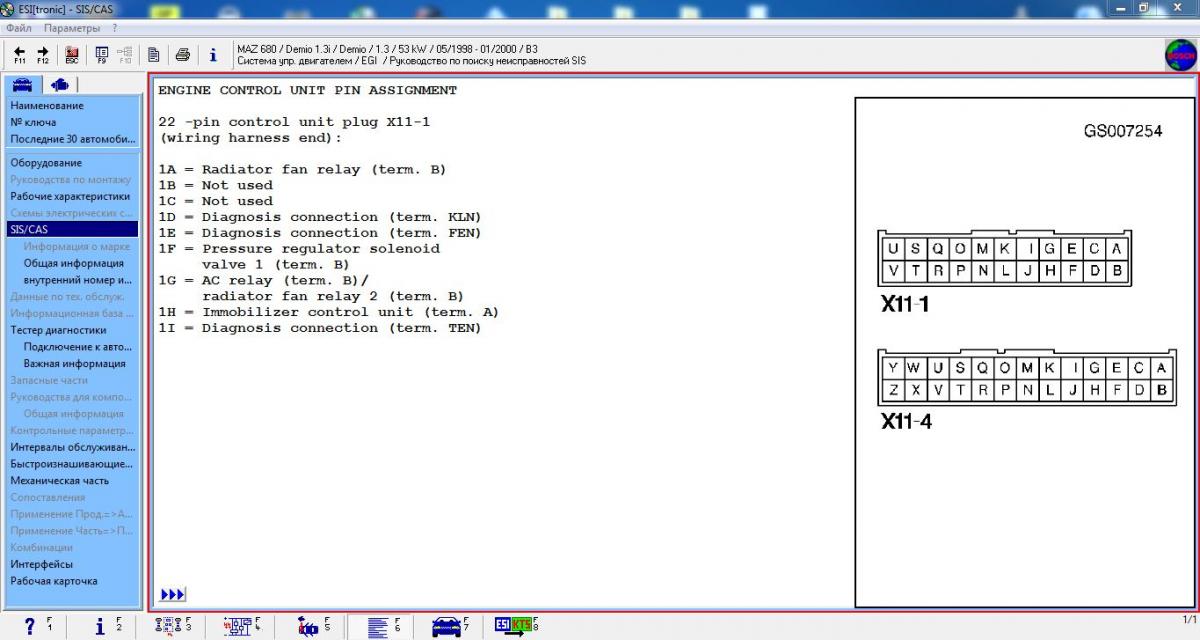The height and width of the screenshot is (640, 1200).
Task: Open Общая информация under SIS/CAS
Action: click(x=74, y=263)
